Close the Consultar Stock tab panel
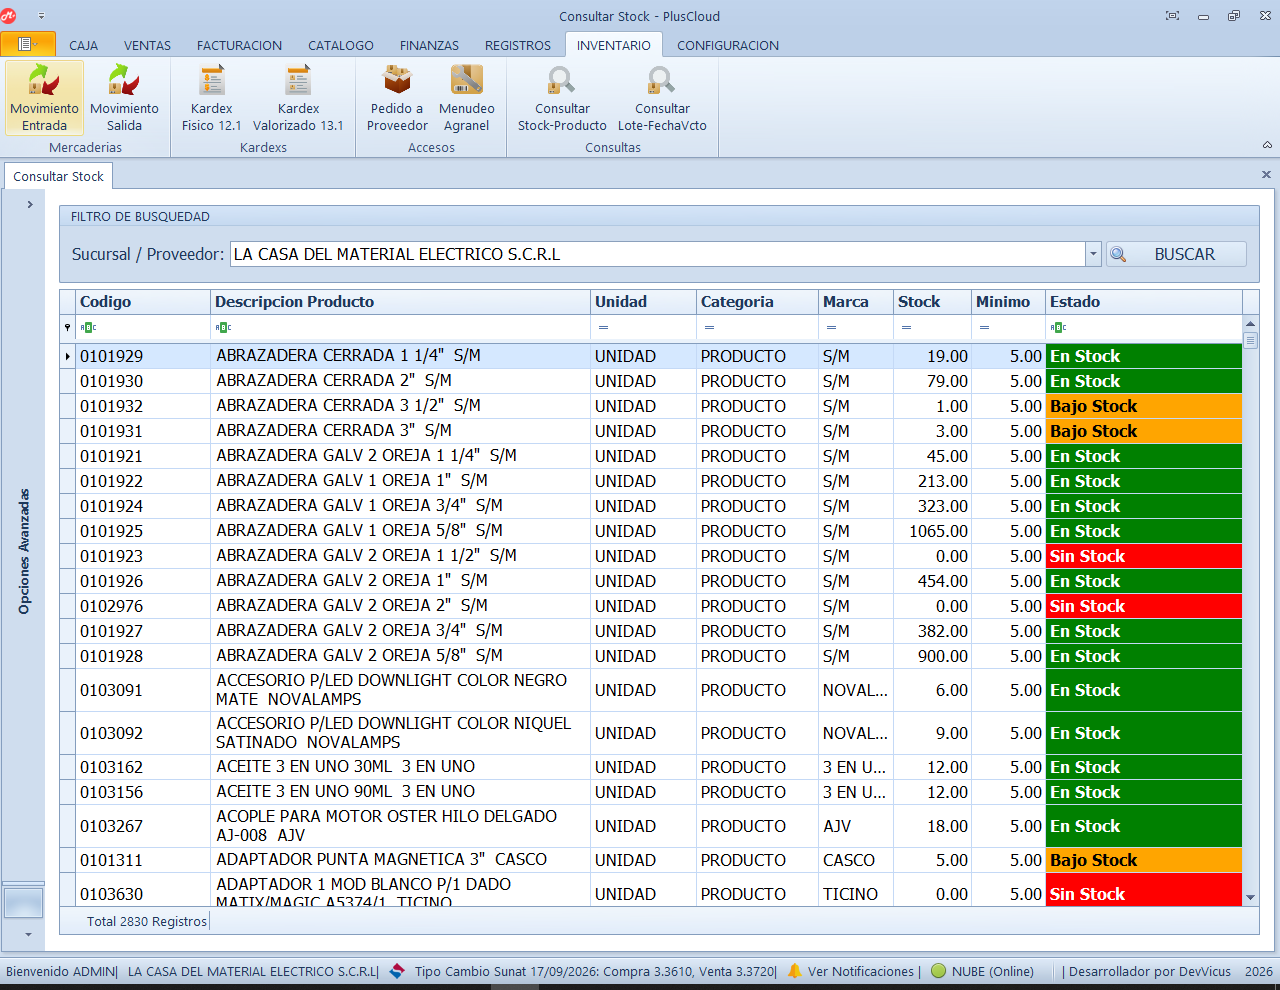The image size is (1280, 990). click(1266, 175)
